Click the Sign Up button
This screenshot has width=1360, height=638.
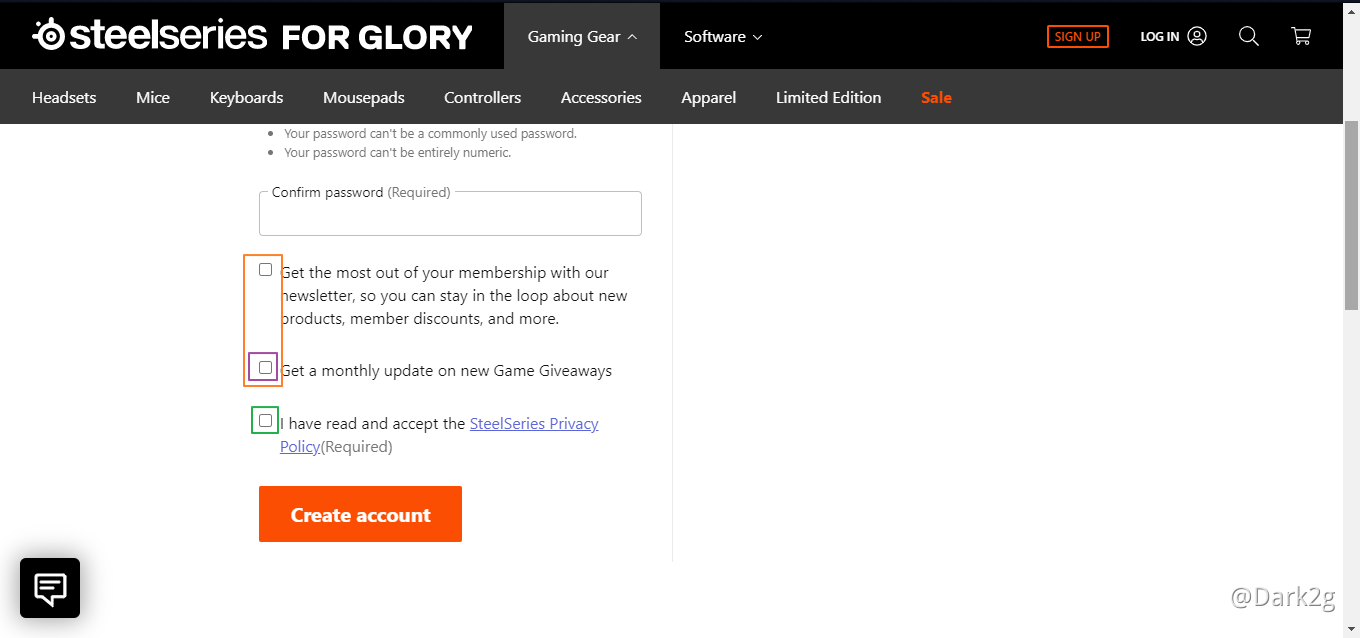coord(1077,37)
